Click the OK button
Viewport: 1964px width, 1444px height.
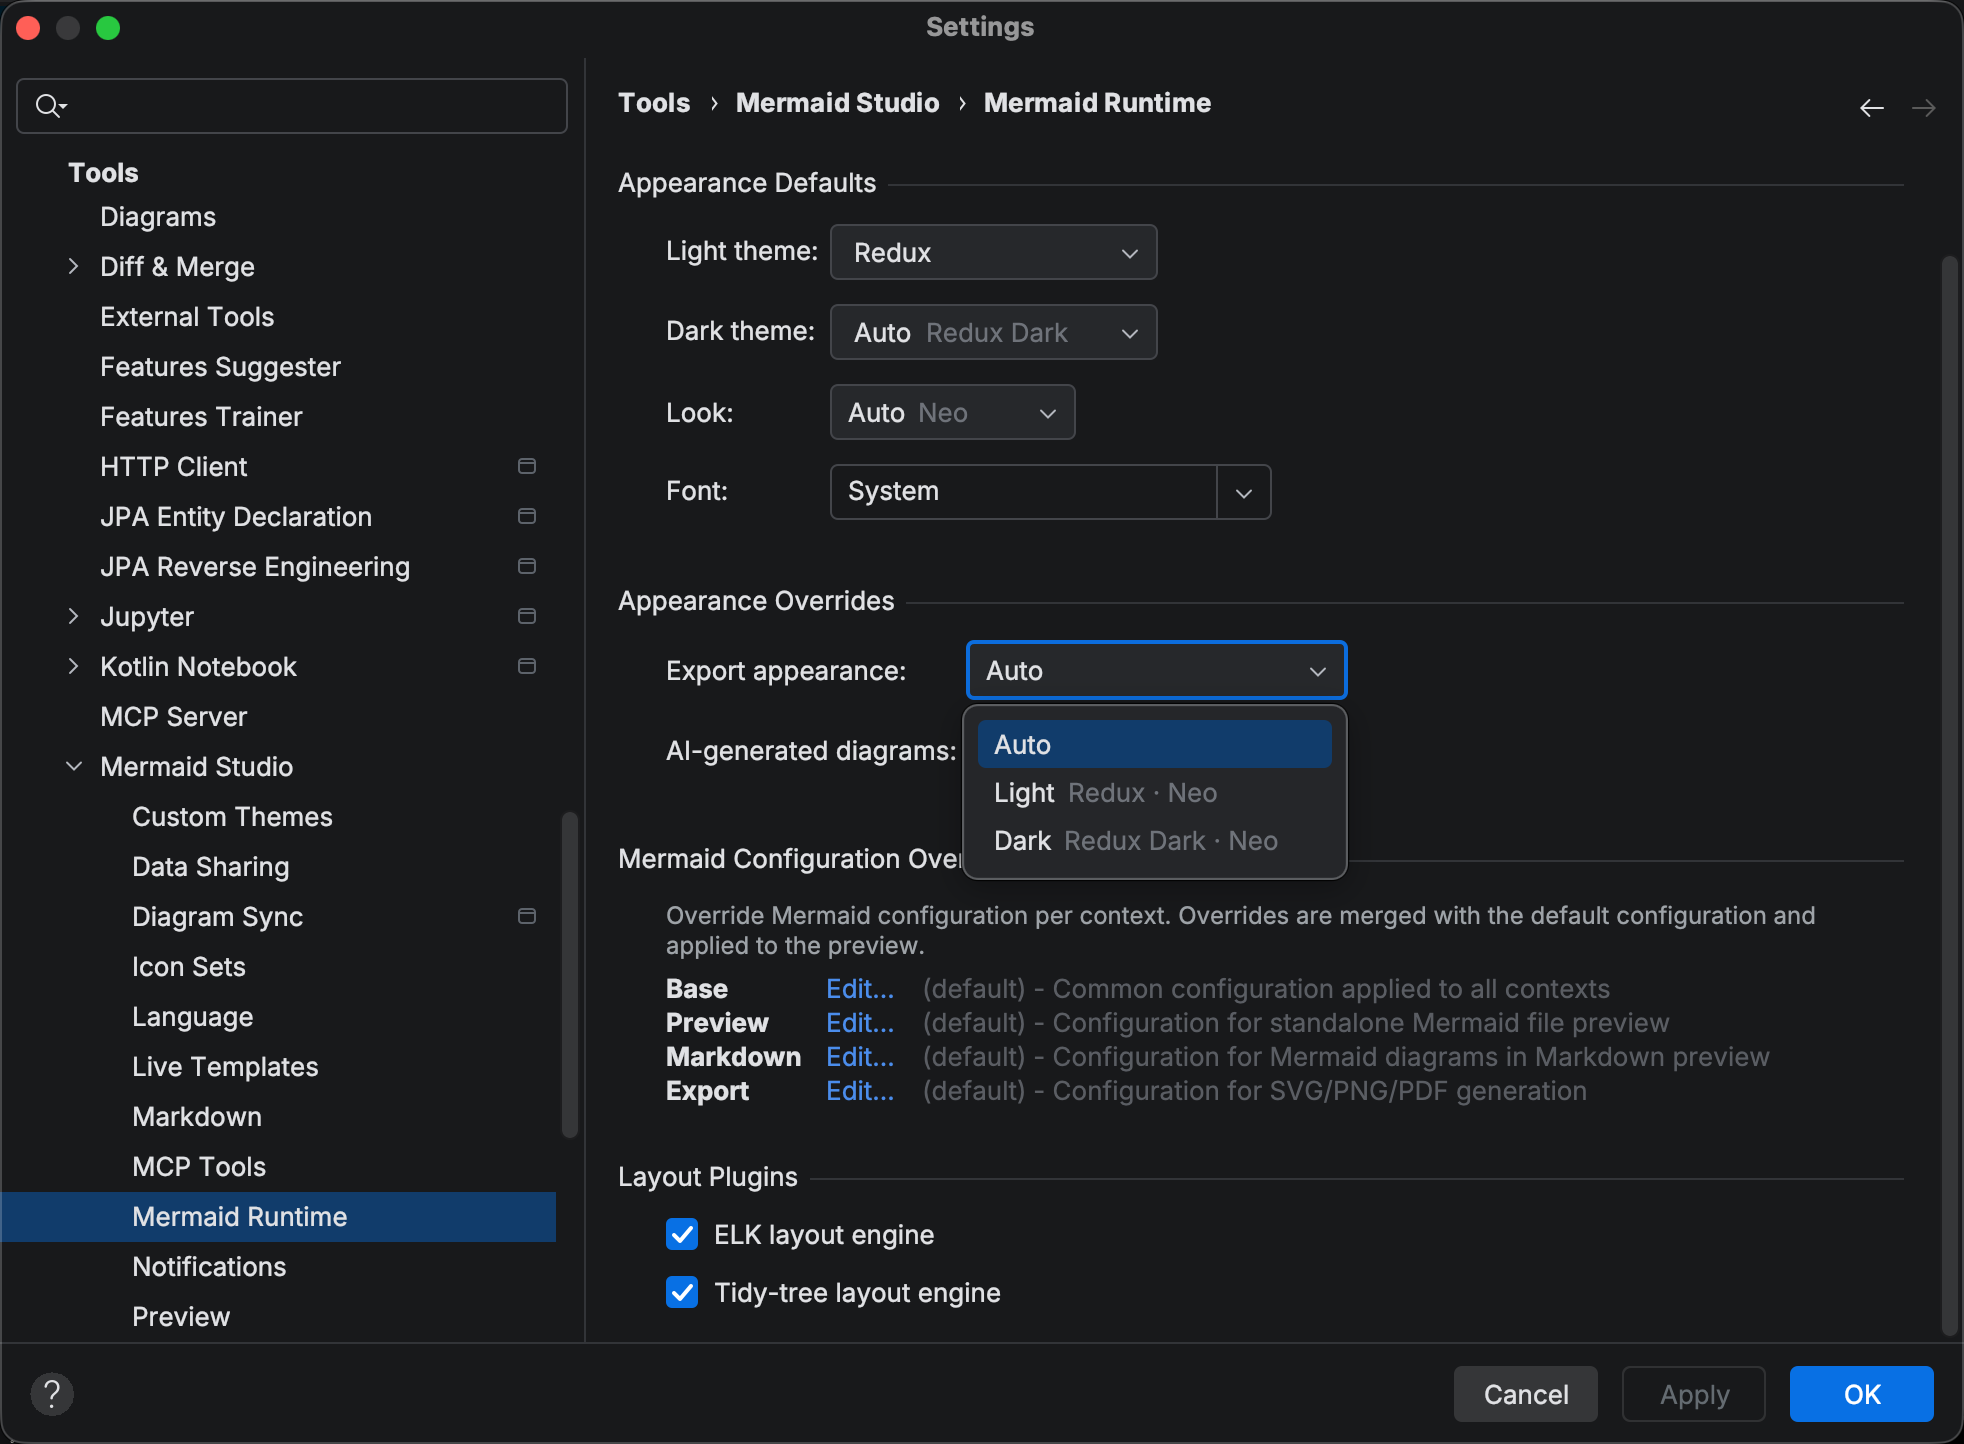[x=1861, y=1394]
